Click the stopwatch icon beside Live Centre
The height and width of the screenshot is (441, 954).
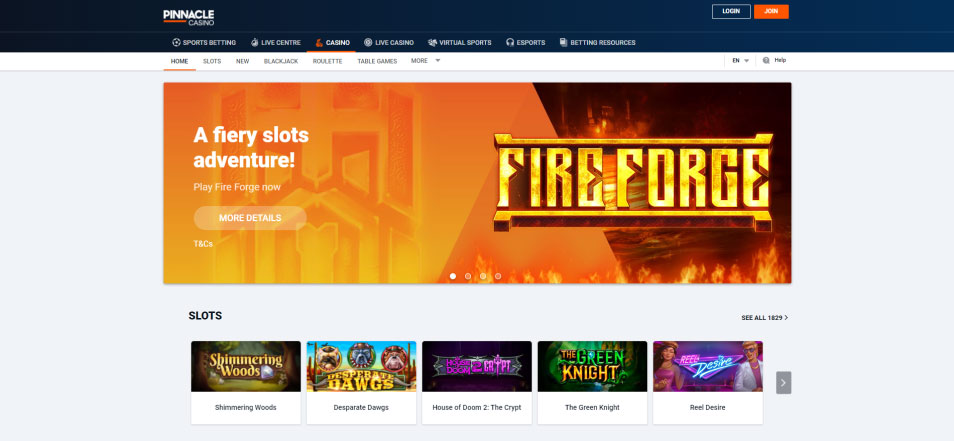point(255,43)
